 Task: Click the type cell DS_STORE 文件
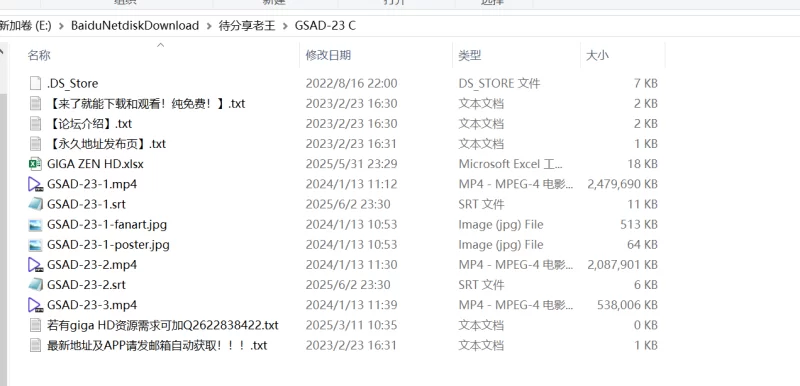coord(499,83)
